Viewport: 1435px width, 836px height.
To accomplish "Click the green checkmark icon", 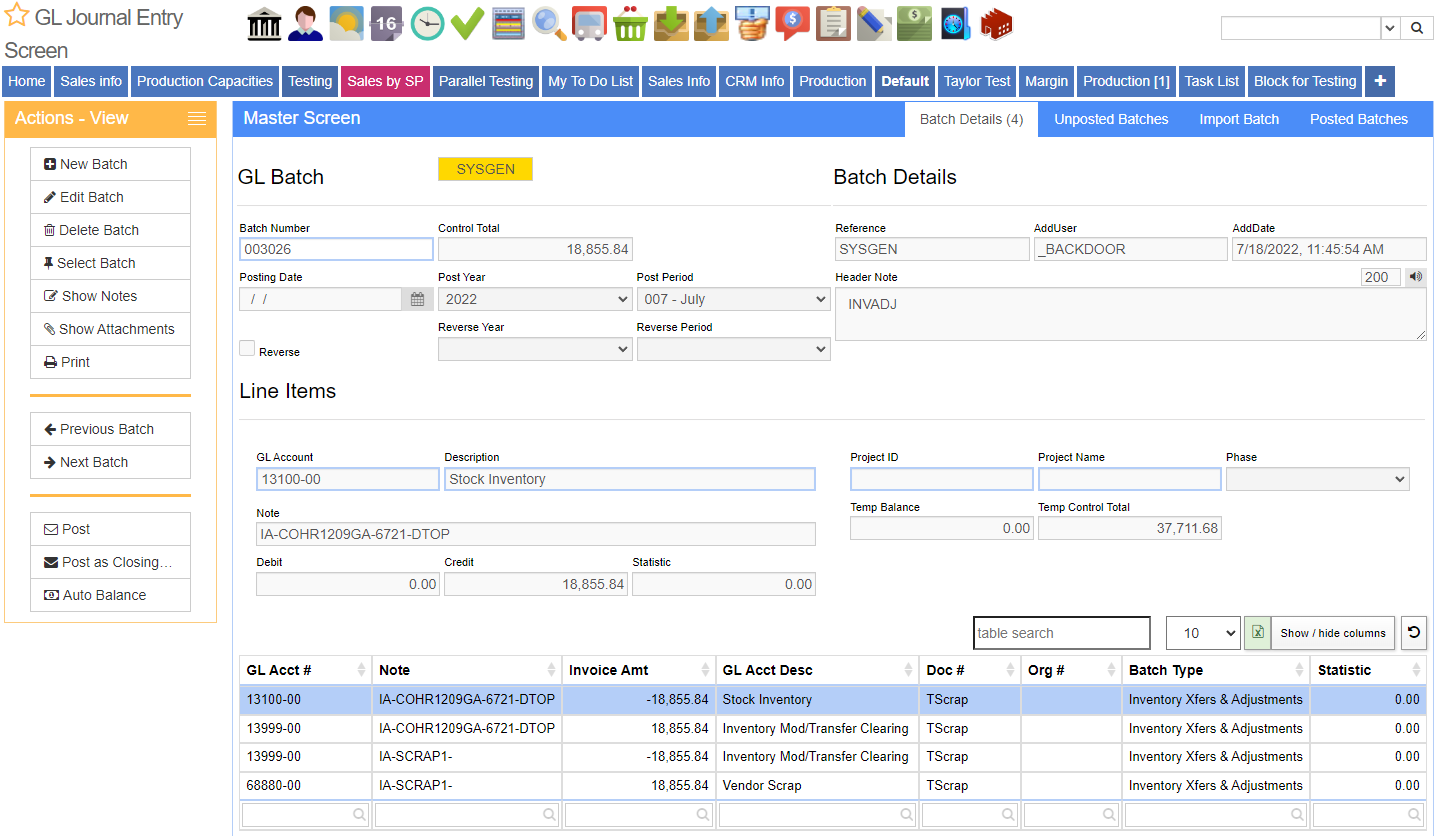I will pyautogui.click(x=467, y=24).
